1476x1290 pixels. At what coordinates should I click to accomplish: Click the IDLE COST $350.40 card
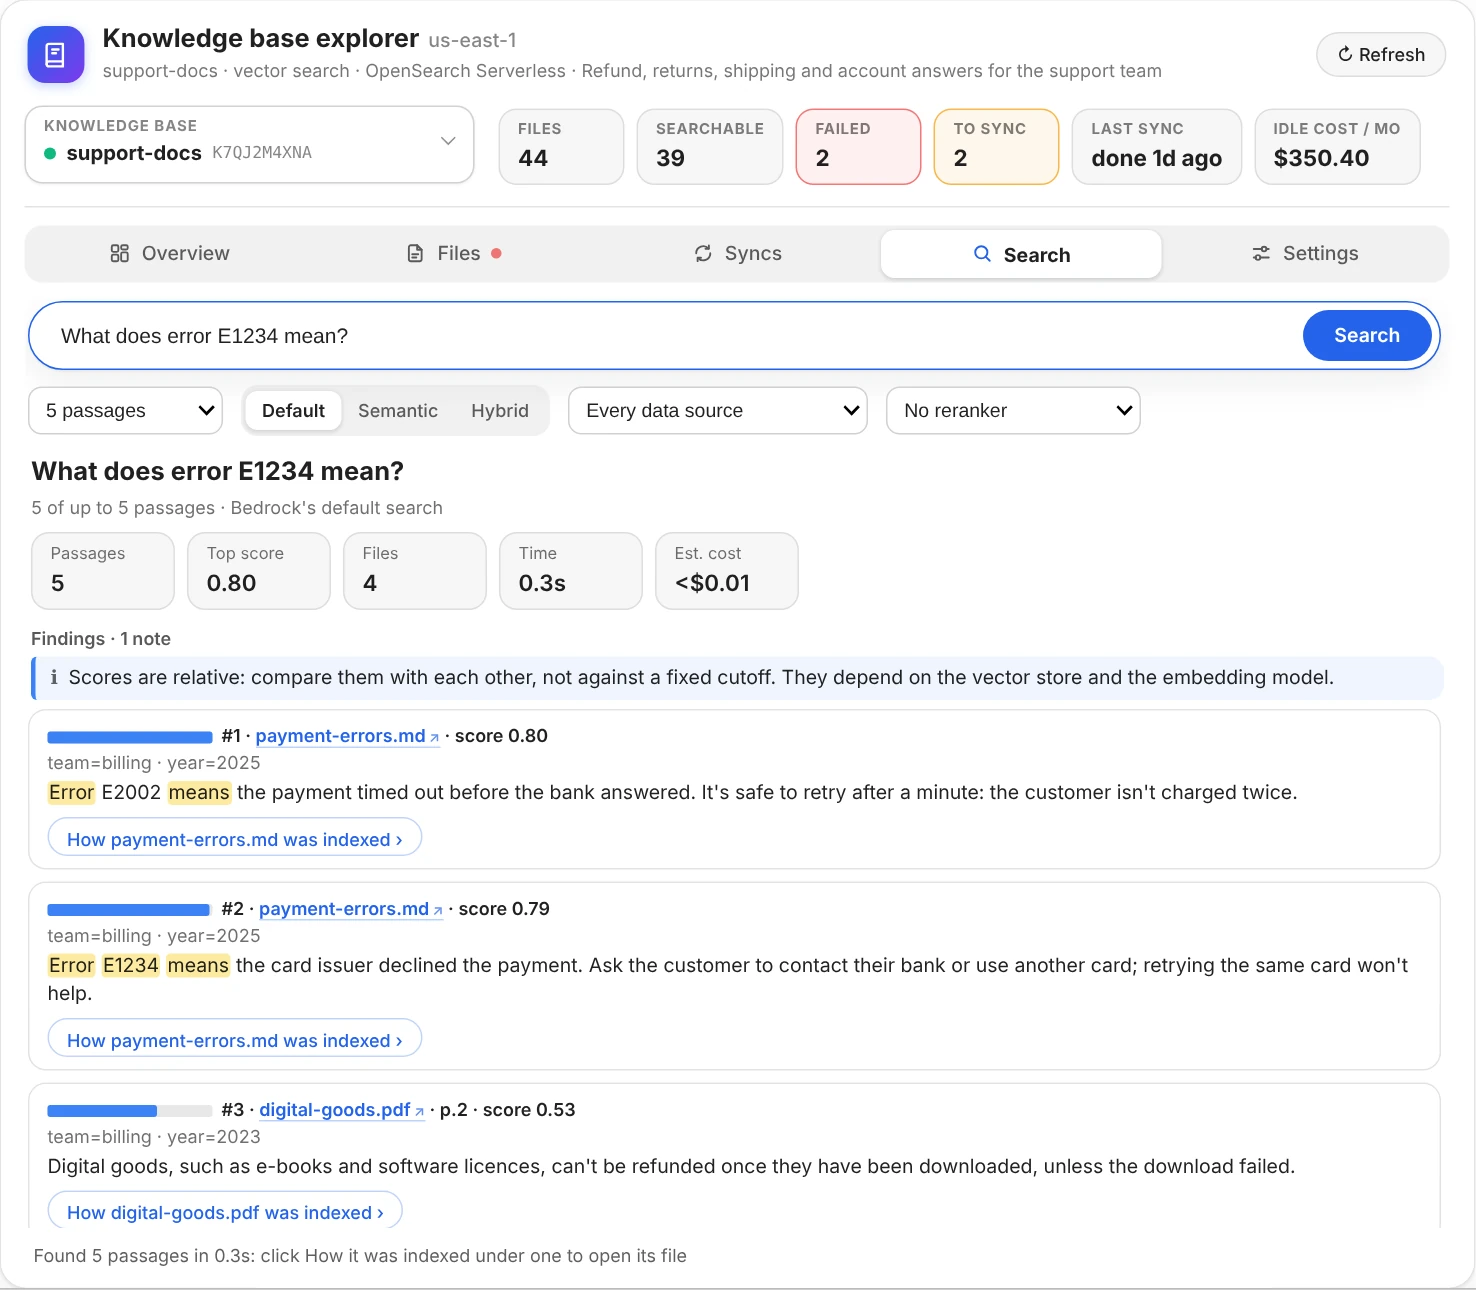pos(1337,147)
